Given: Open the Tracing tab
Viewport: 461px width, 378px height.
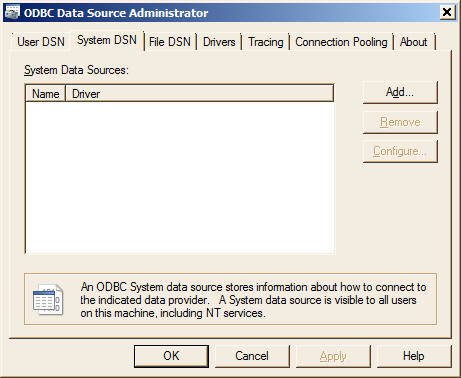Looking at the screenshot, I should click(266, 42).
